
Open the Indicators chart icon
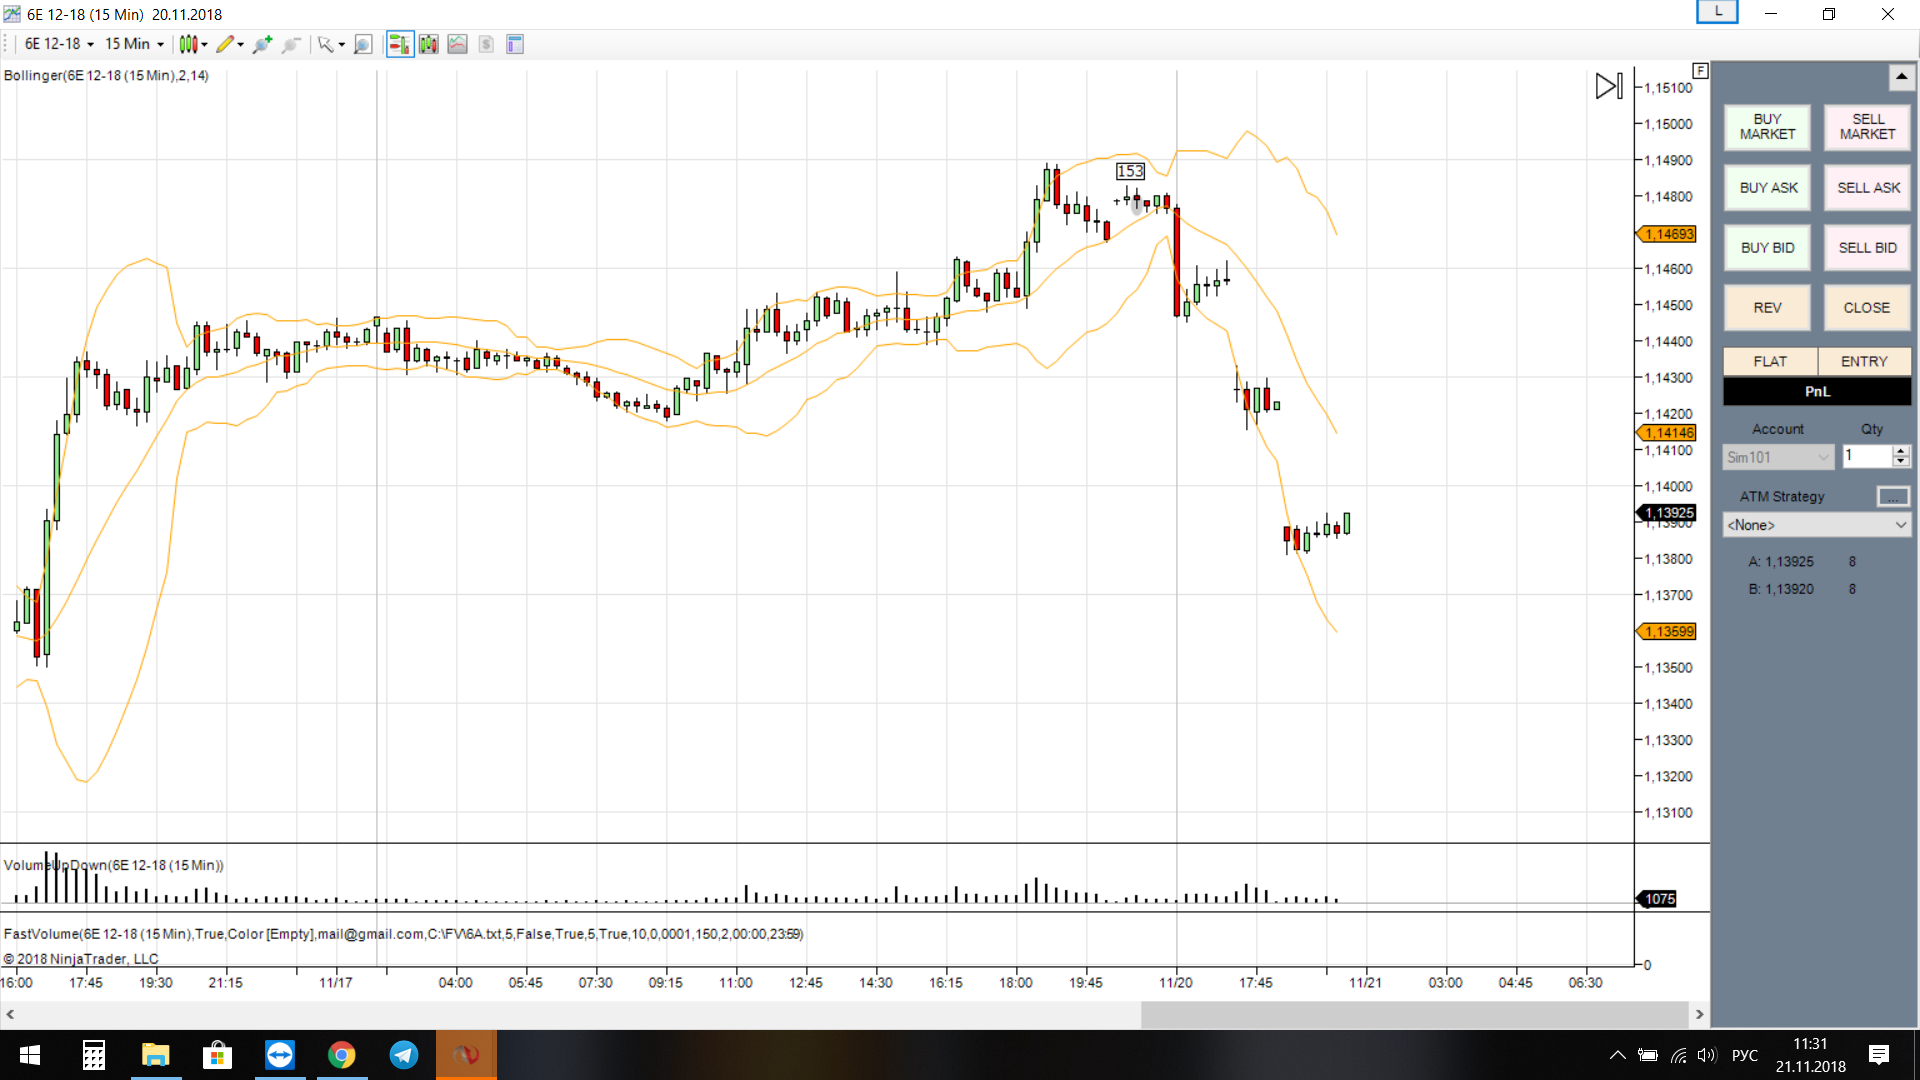click(x=457, y=44)
